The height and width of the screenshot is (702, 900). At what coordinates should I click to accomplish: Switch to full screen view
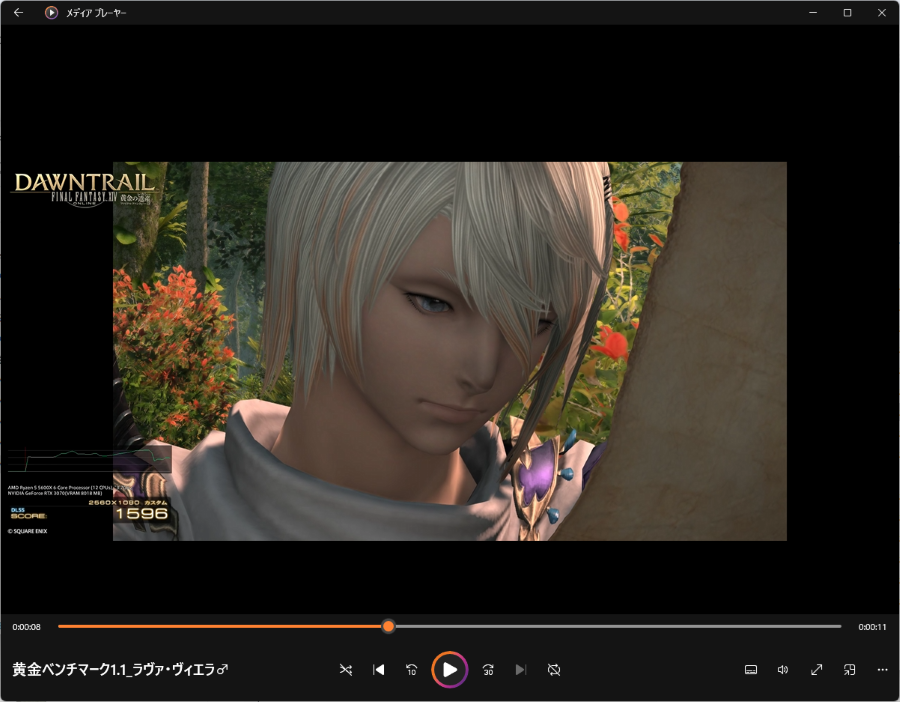point(816,669)
